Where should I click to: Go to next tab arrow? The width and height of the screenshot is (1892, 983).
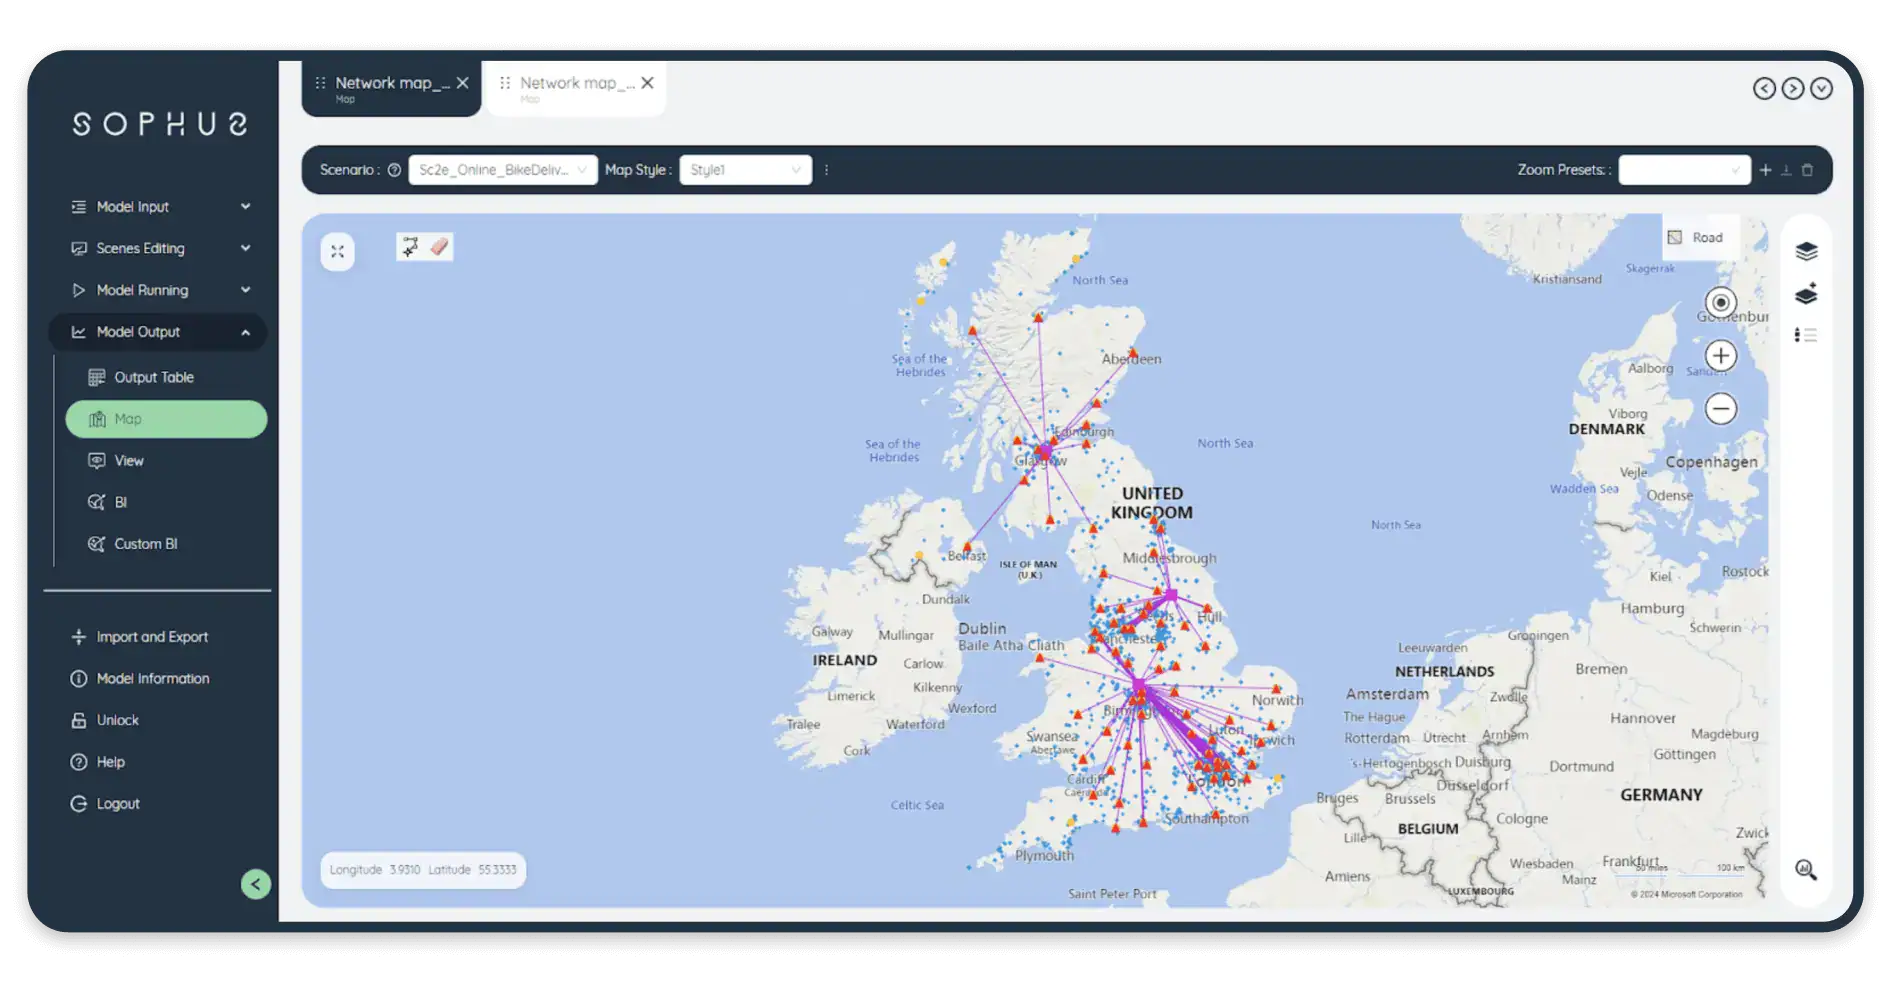pyautogui.click(x=1793, y=89)
